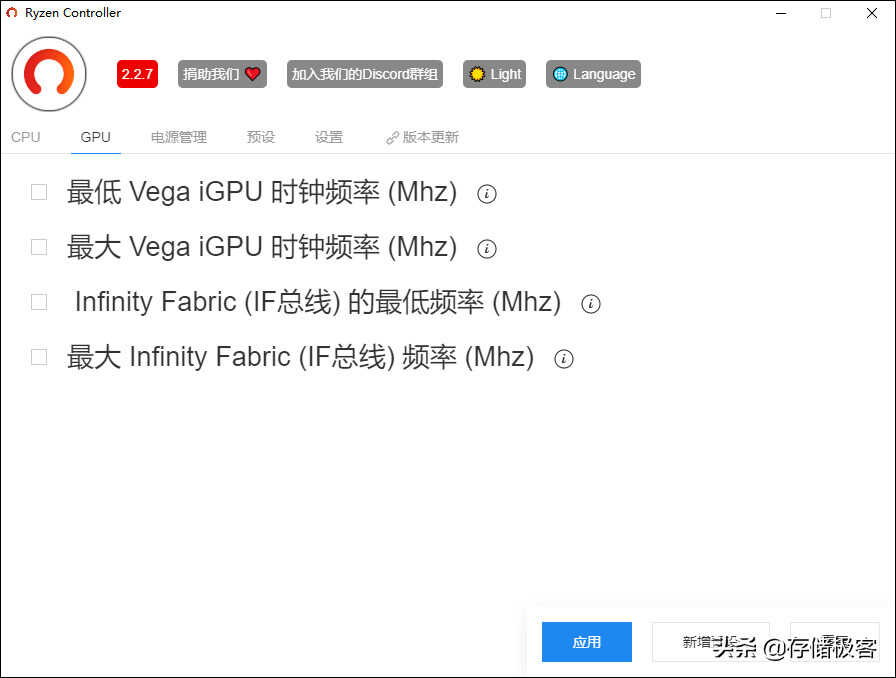Enable 最大 Vega iGPU 时钟频率 checkbox
Viewport: 896px width, 678px height.
point(39,247)
